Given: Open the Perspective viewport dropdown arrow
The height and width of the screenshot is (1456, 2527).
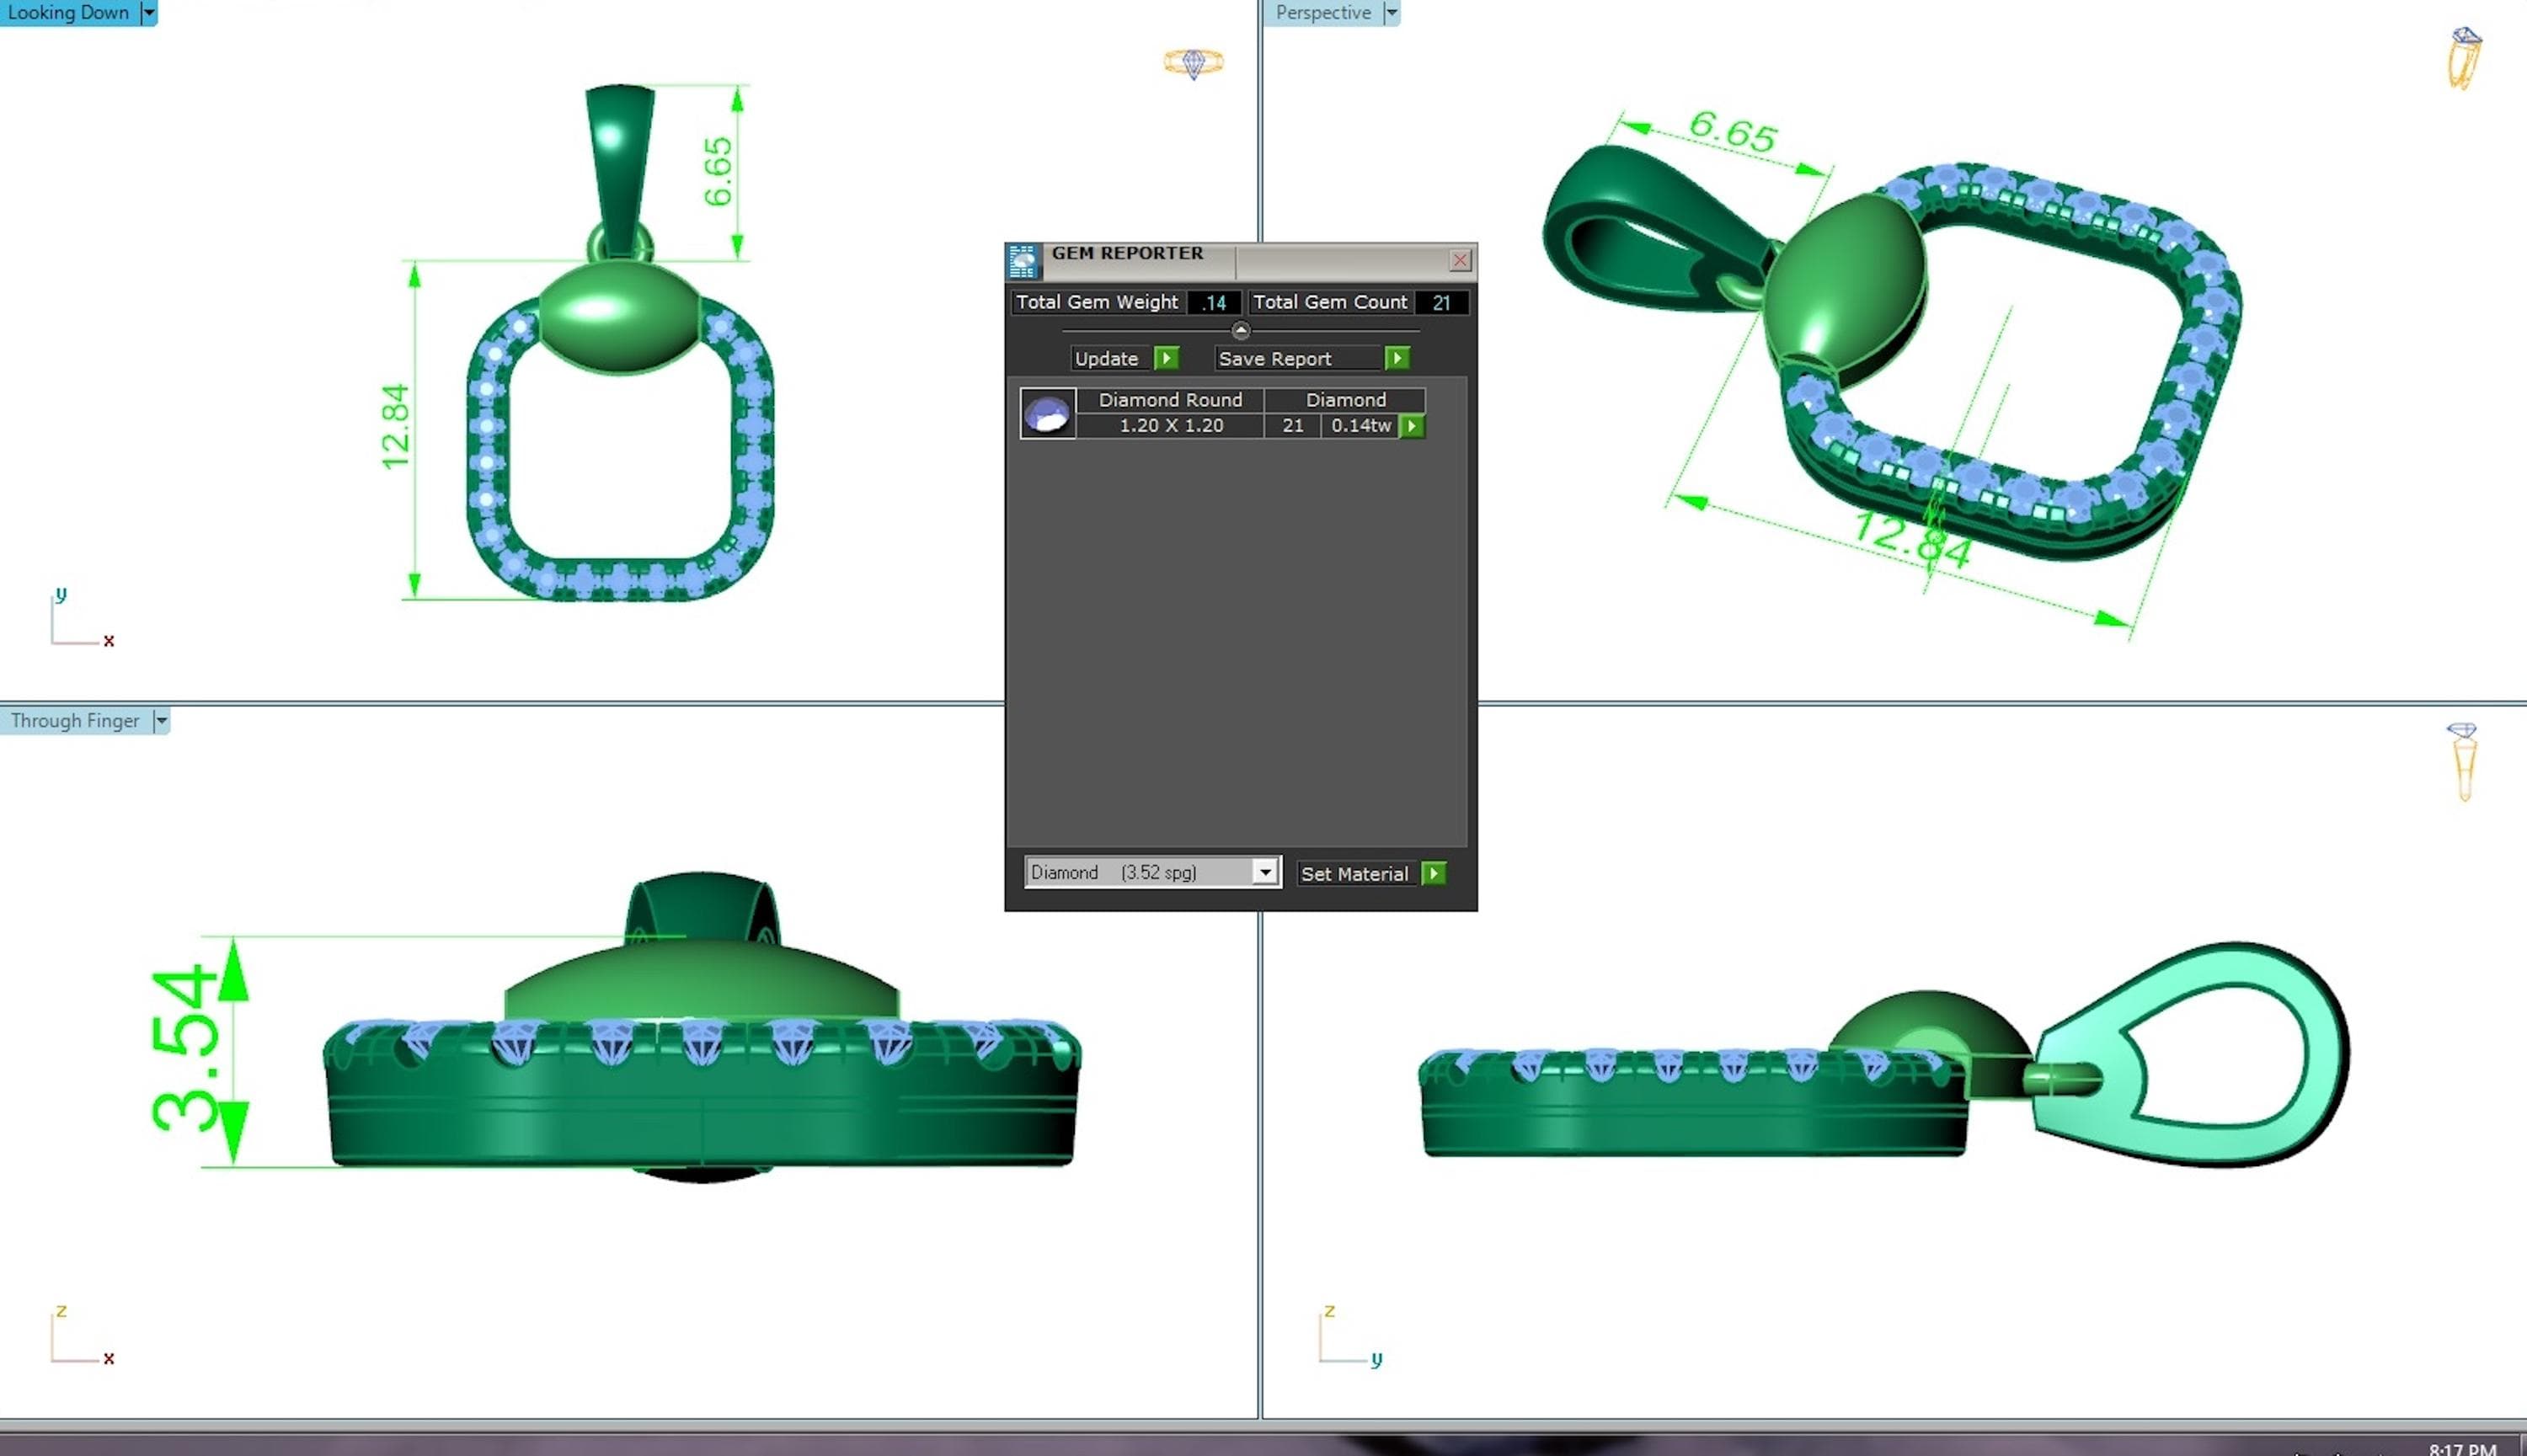Looking at the screenshot, I should (x=1391, y=13).
